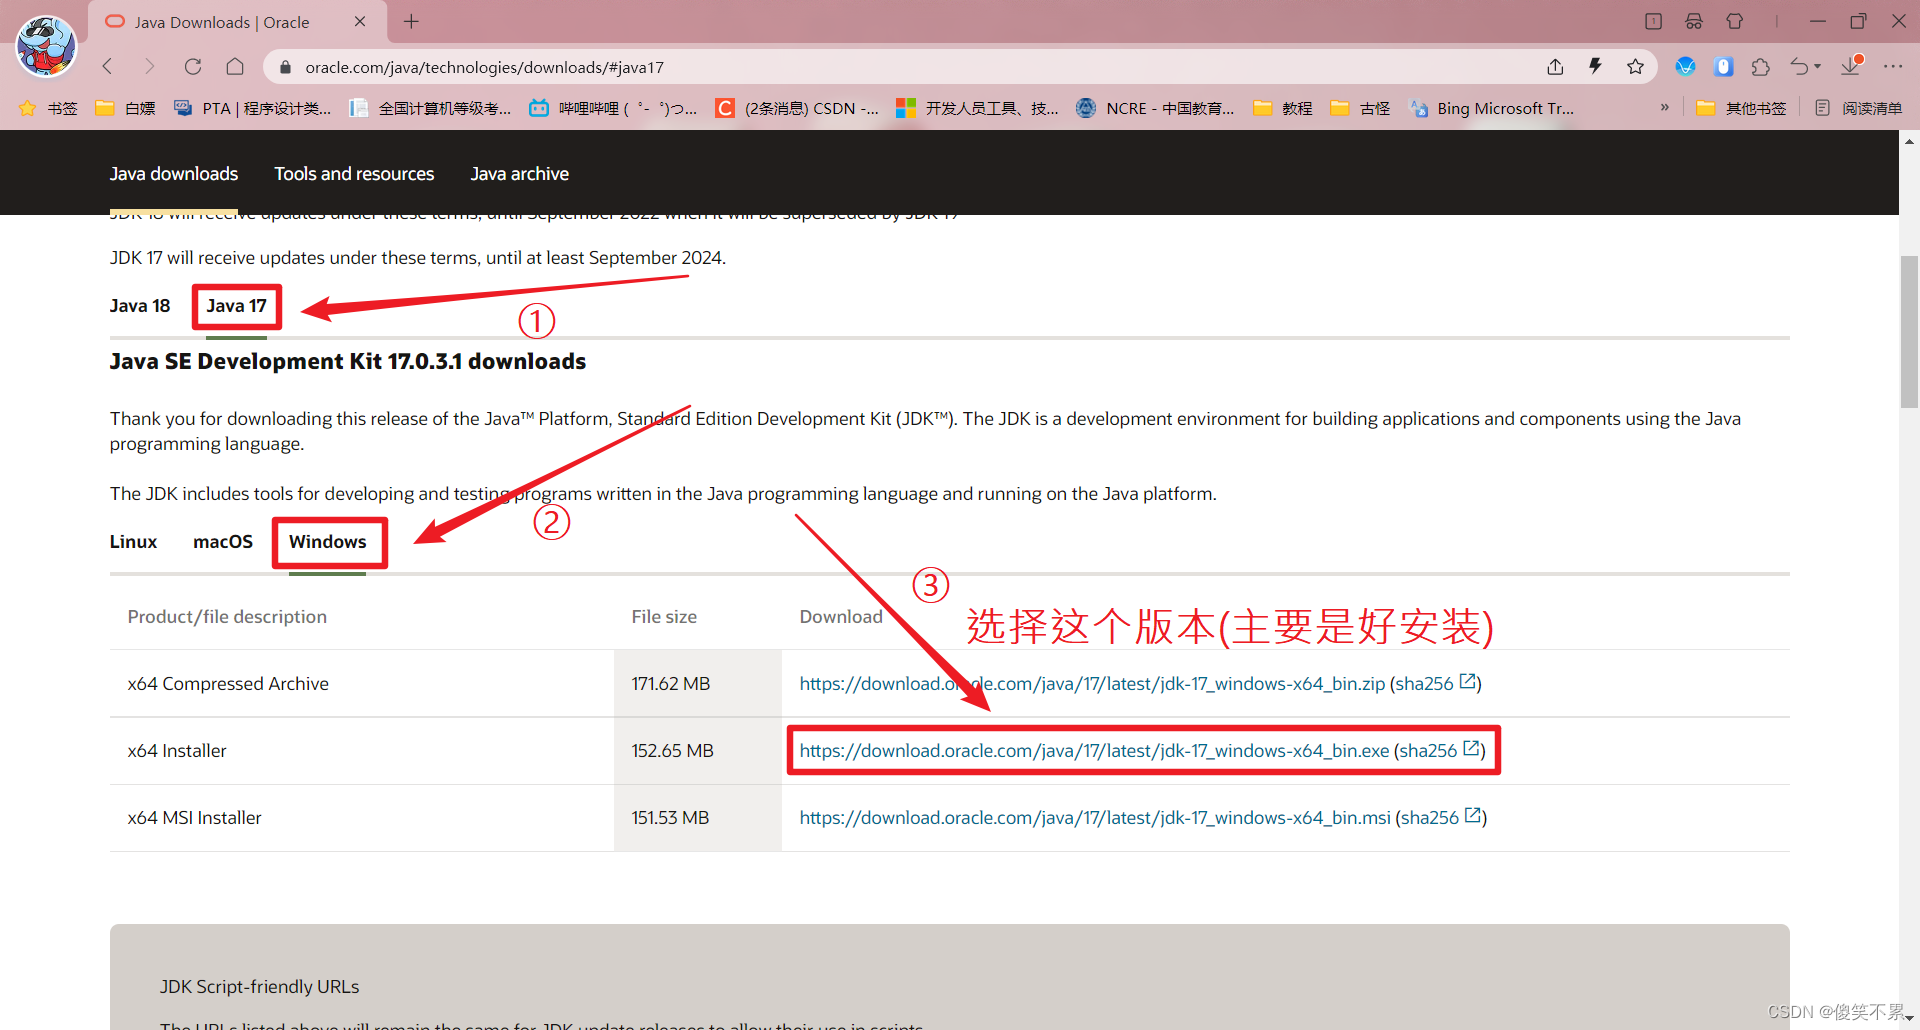Open the browser three-dot menu

[1893, 67]
